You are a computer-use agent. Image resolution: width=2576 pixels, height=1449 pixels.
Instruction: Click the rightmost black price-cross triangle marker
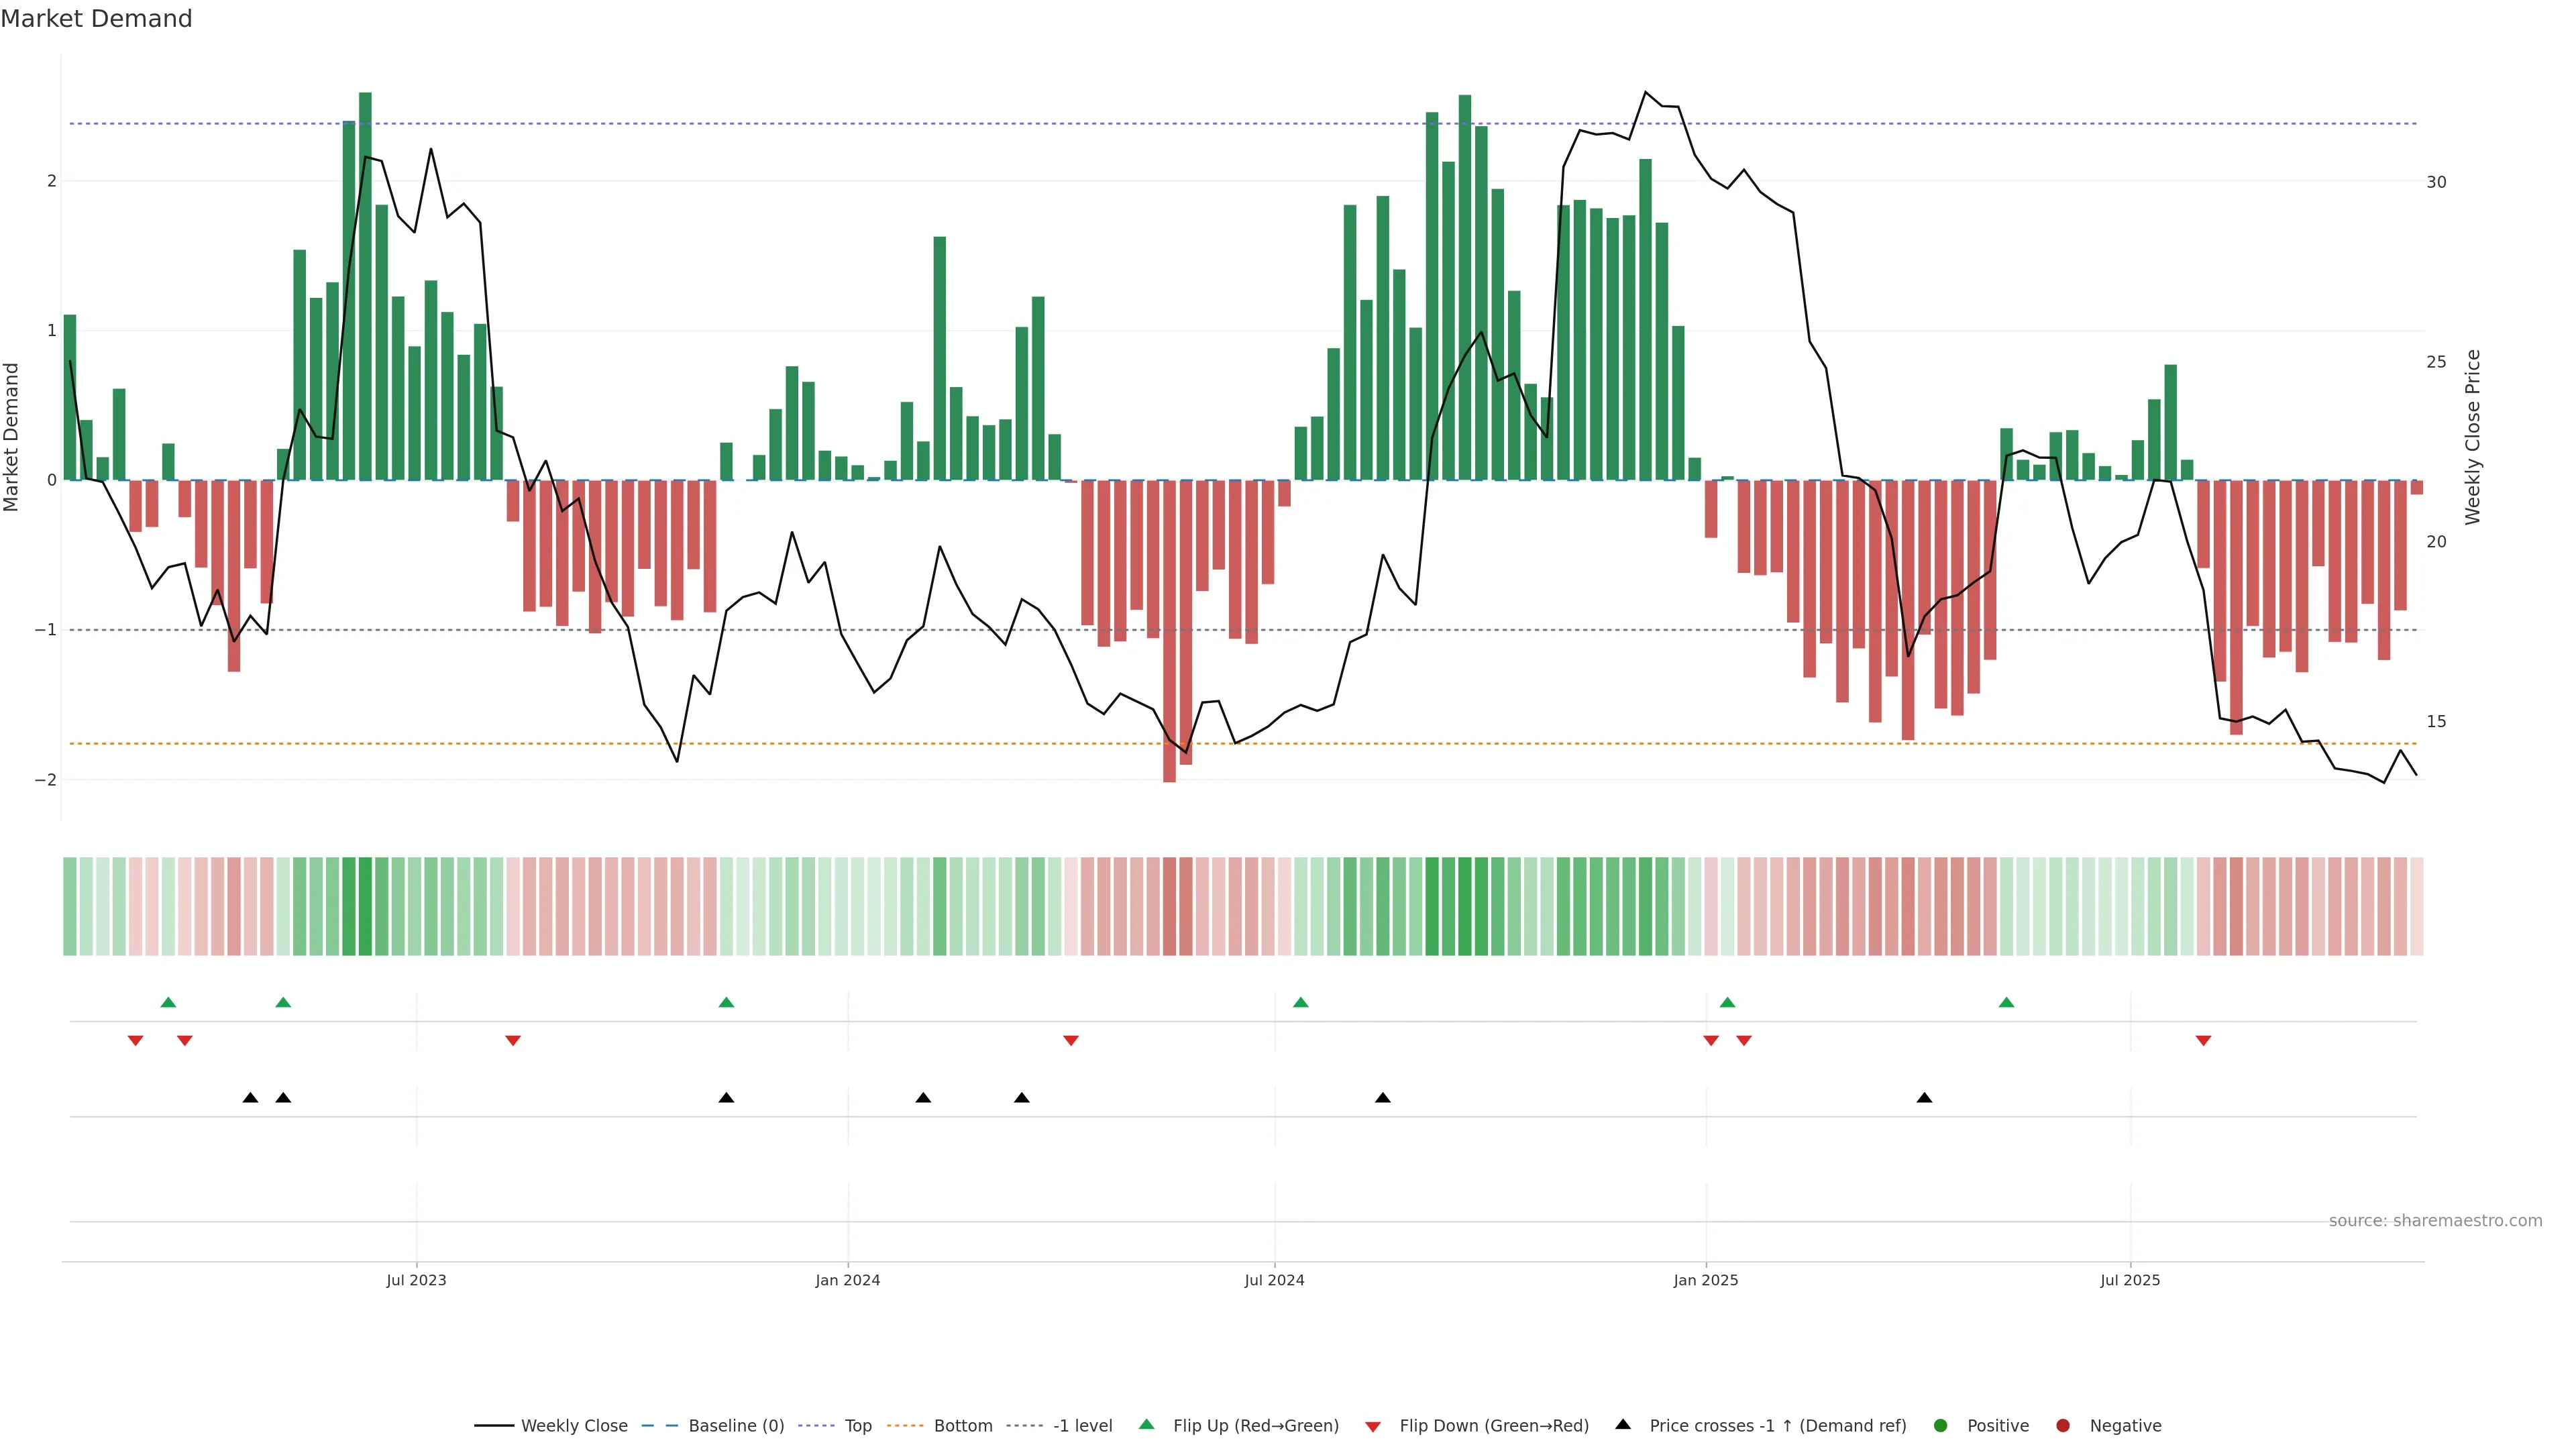coord(1924,1098)
